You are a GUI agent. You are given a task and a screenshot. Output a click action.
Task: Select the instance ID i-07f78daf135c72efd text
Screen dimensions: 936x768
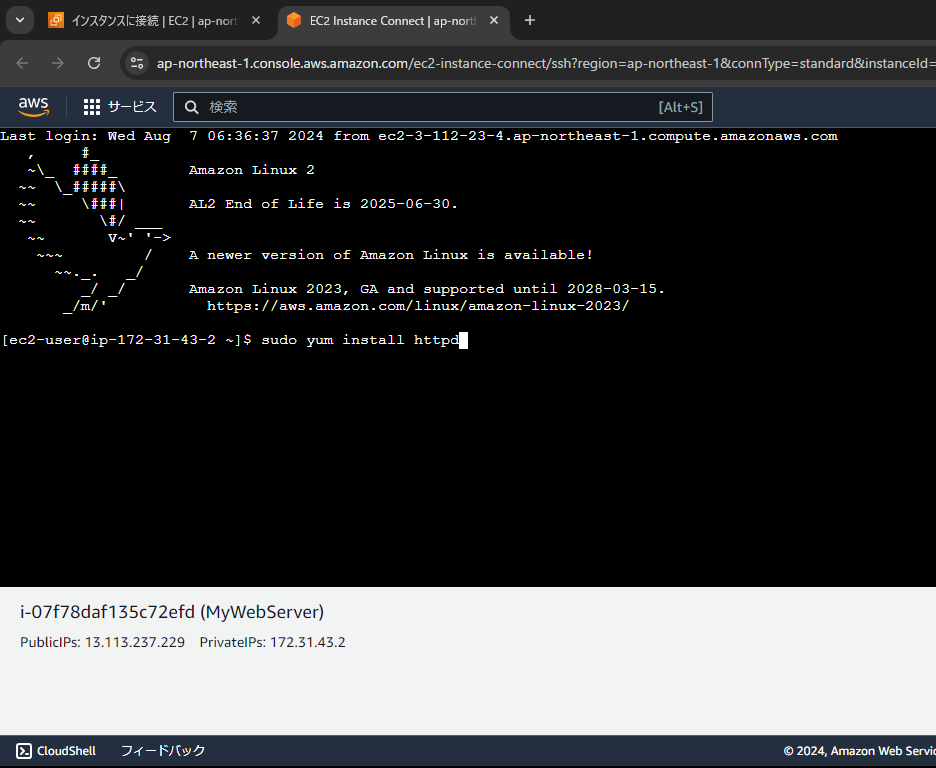click(107, 612)
